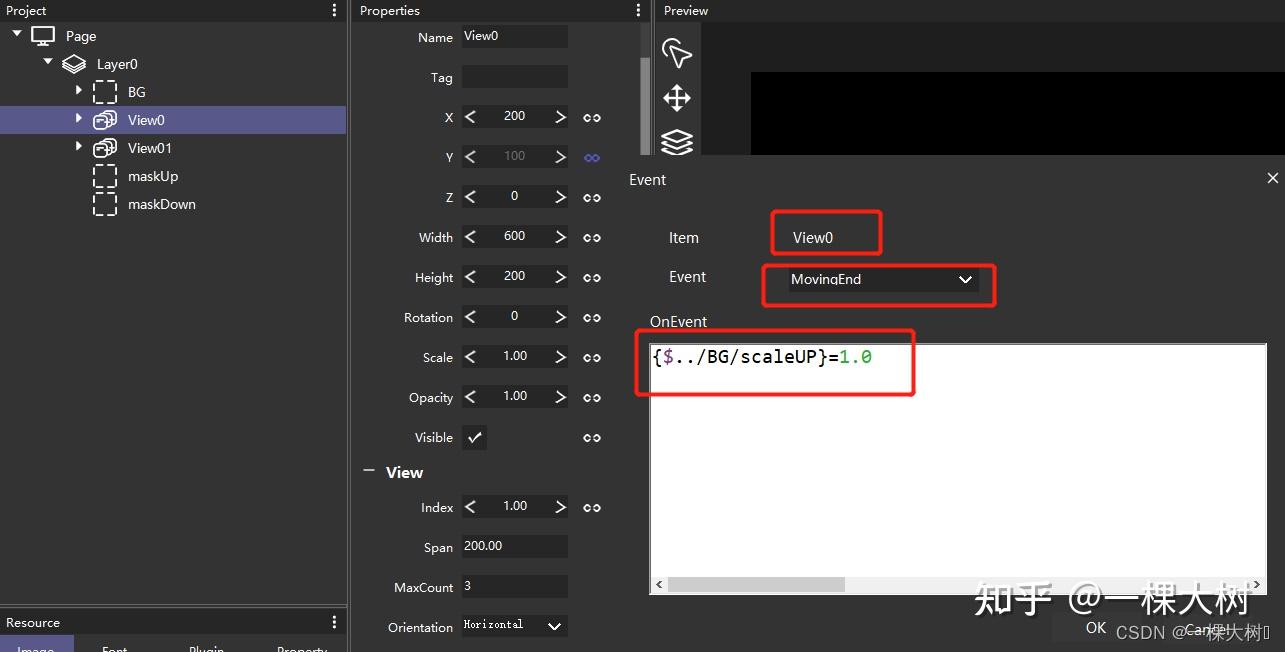The width and height of the screenshot is (1285, 652).
Task: Toggle the active binding icon beside Y
Action: coord(591,157)
